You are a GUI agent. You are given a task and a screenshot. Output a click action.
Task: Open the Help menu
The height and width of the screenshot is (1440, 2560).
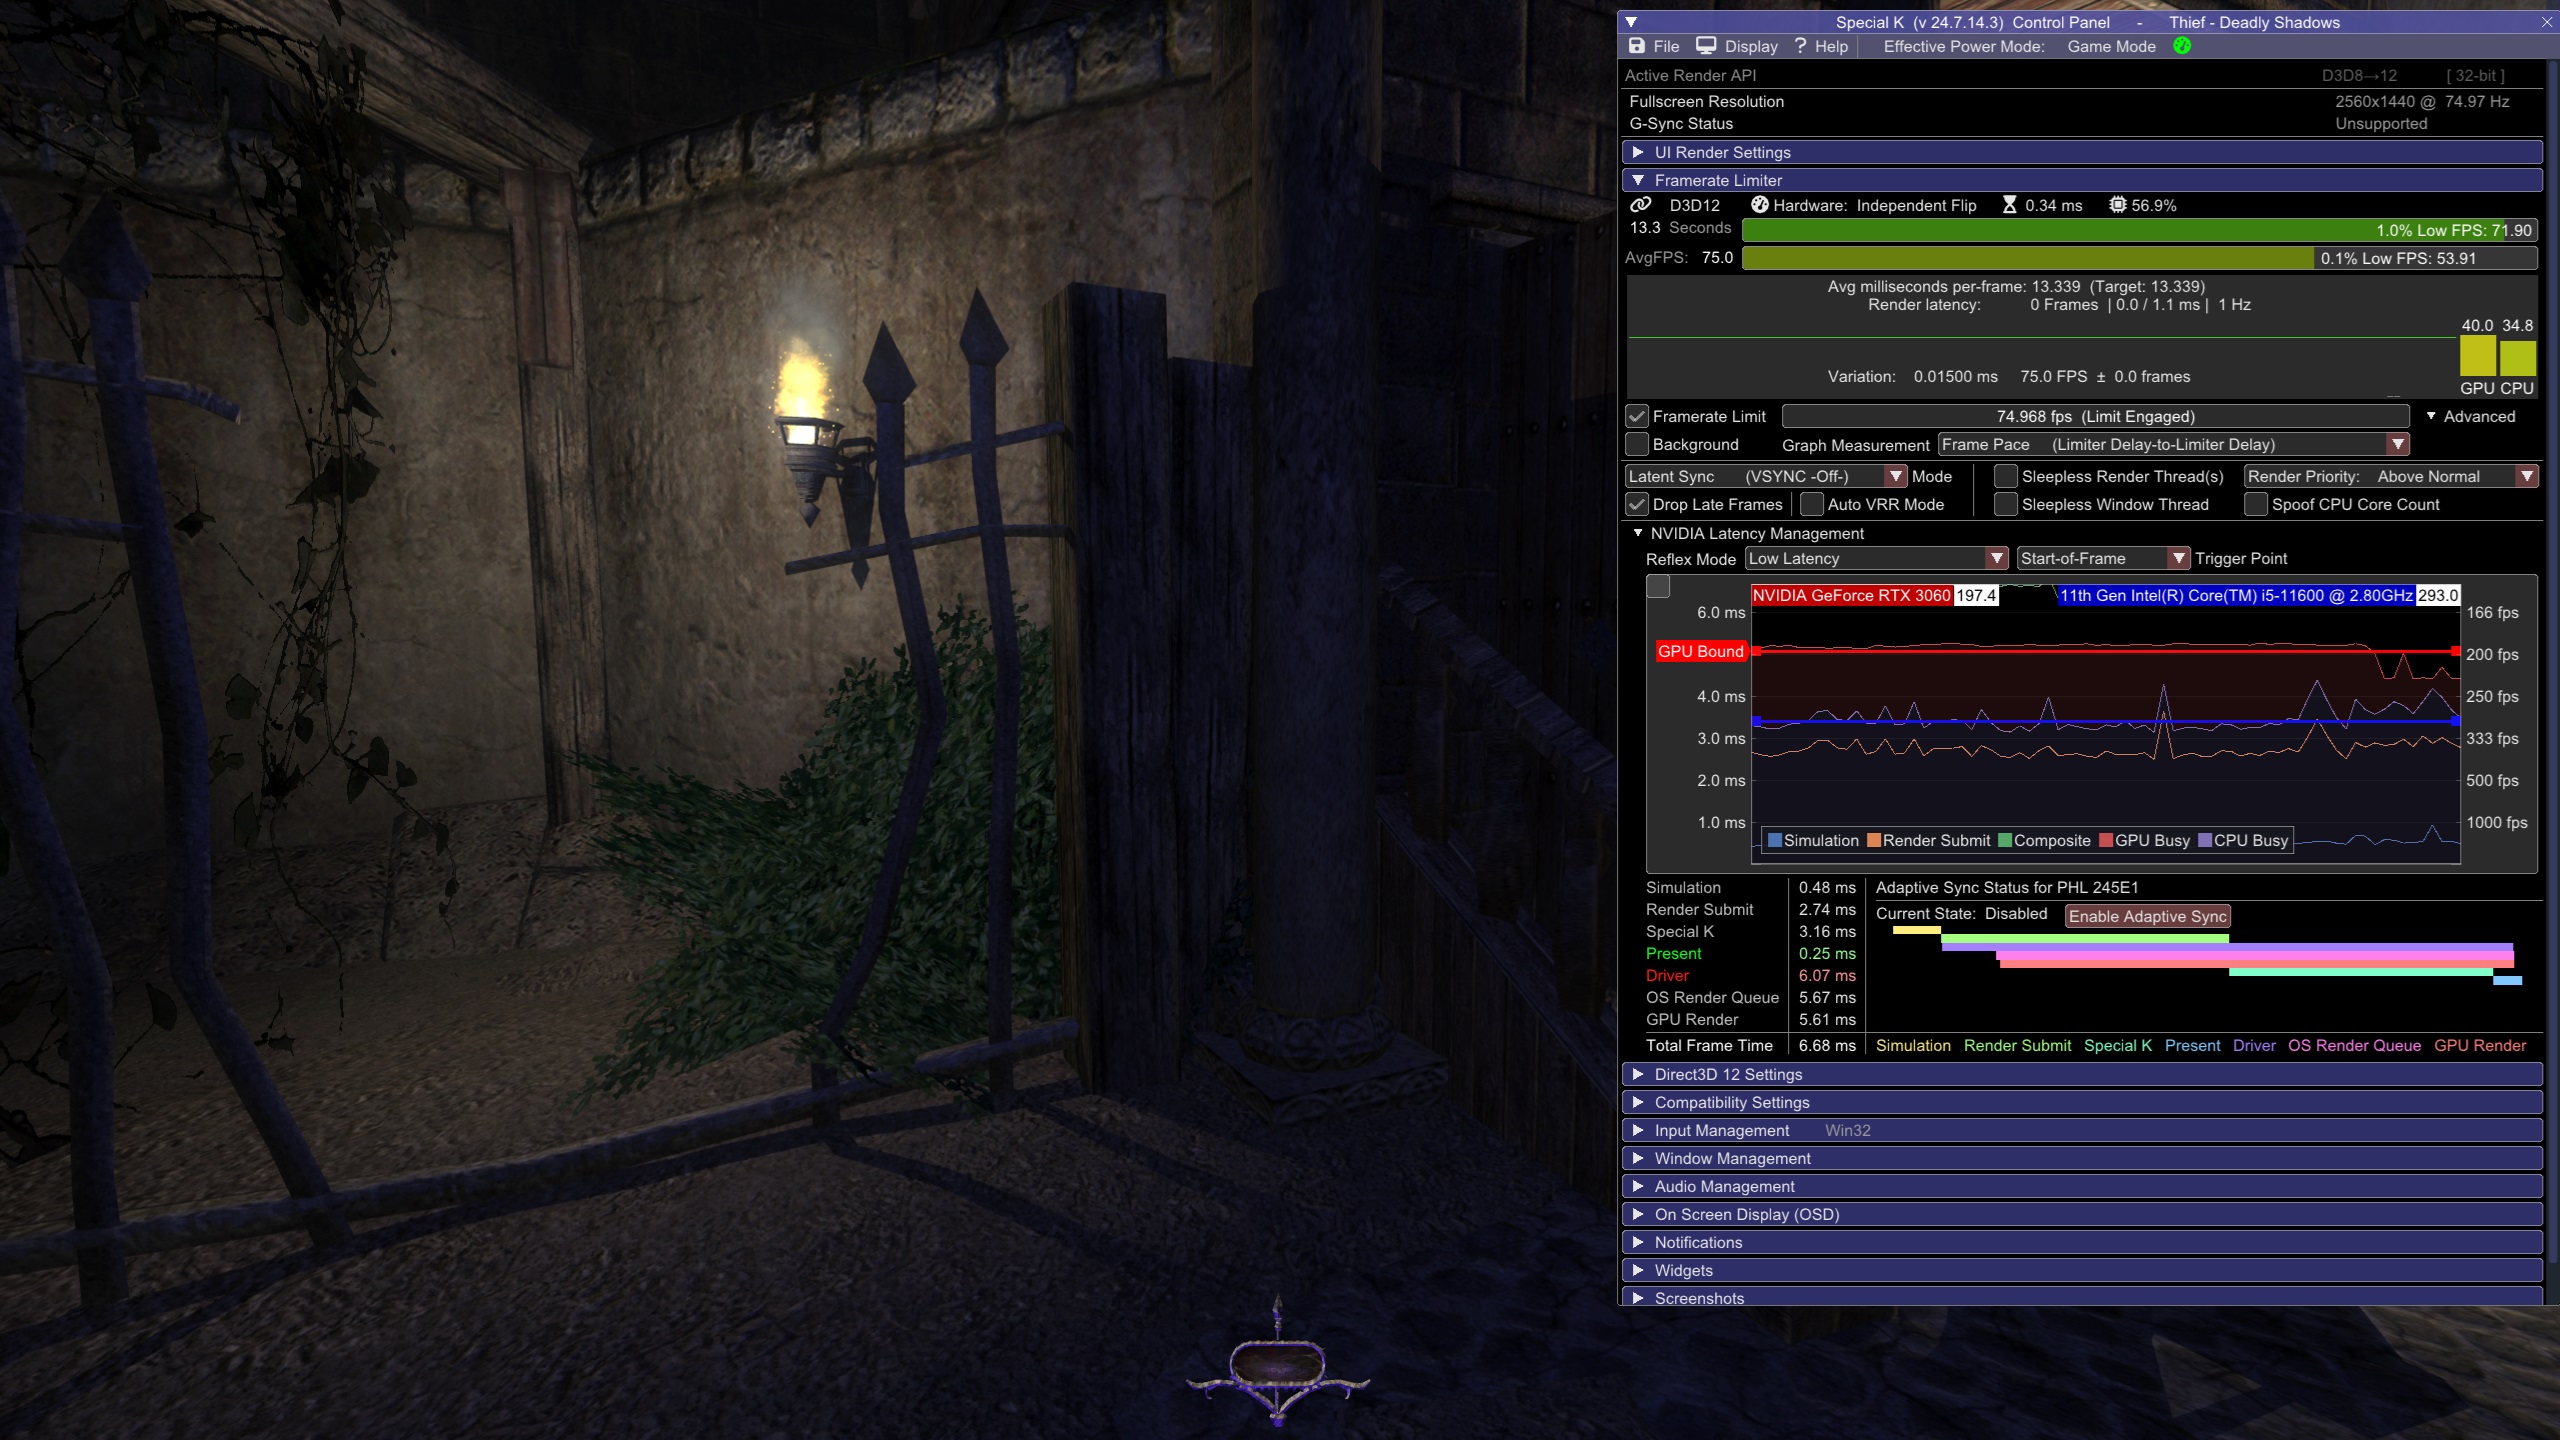pyautogui.click(x=1821, y=46)
